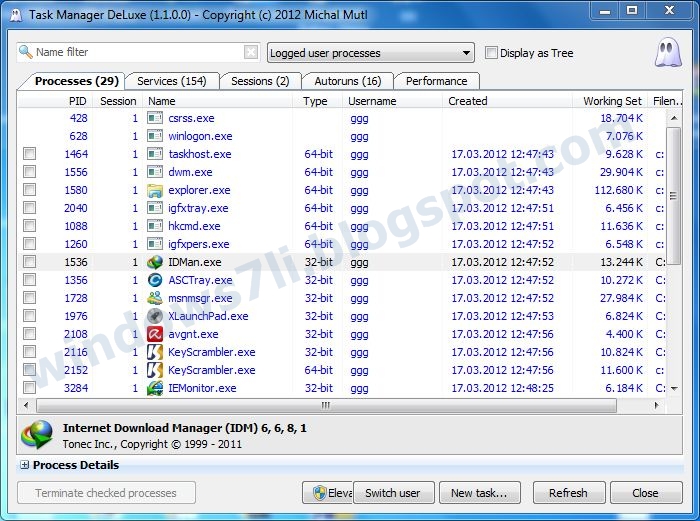Image resolution: width=700 pixels, height=521 pixels.
Task: Check the XLaunchPad.exe process checkbox
Action: [x=30, y=316]
